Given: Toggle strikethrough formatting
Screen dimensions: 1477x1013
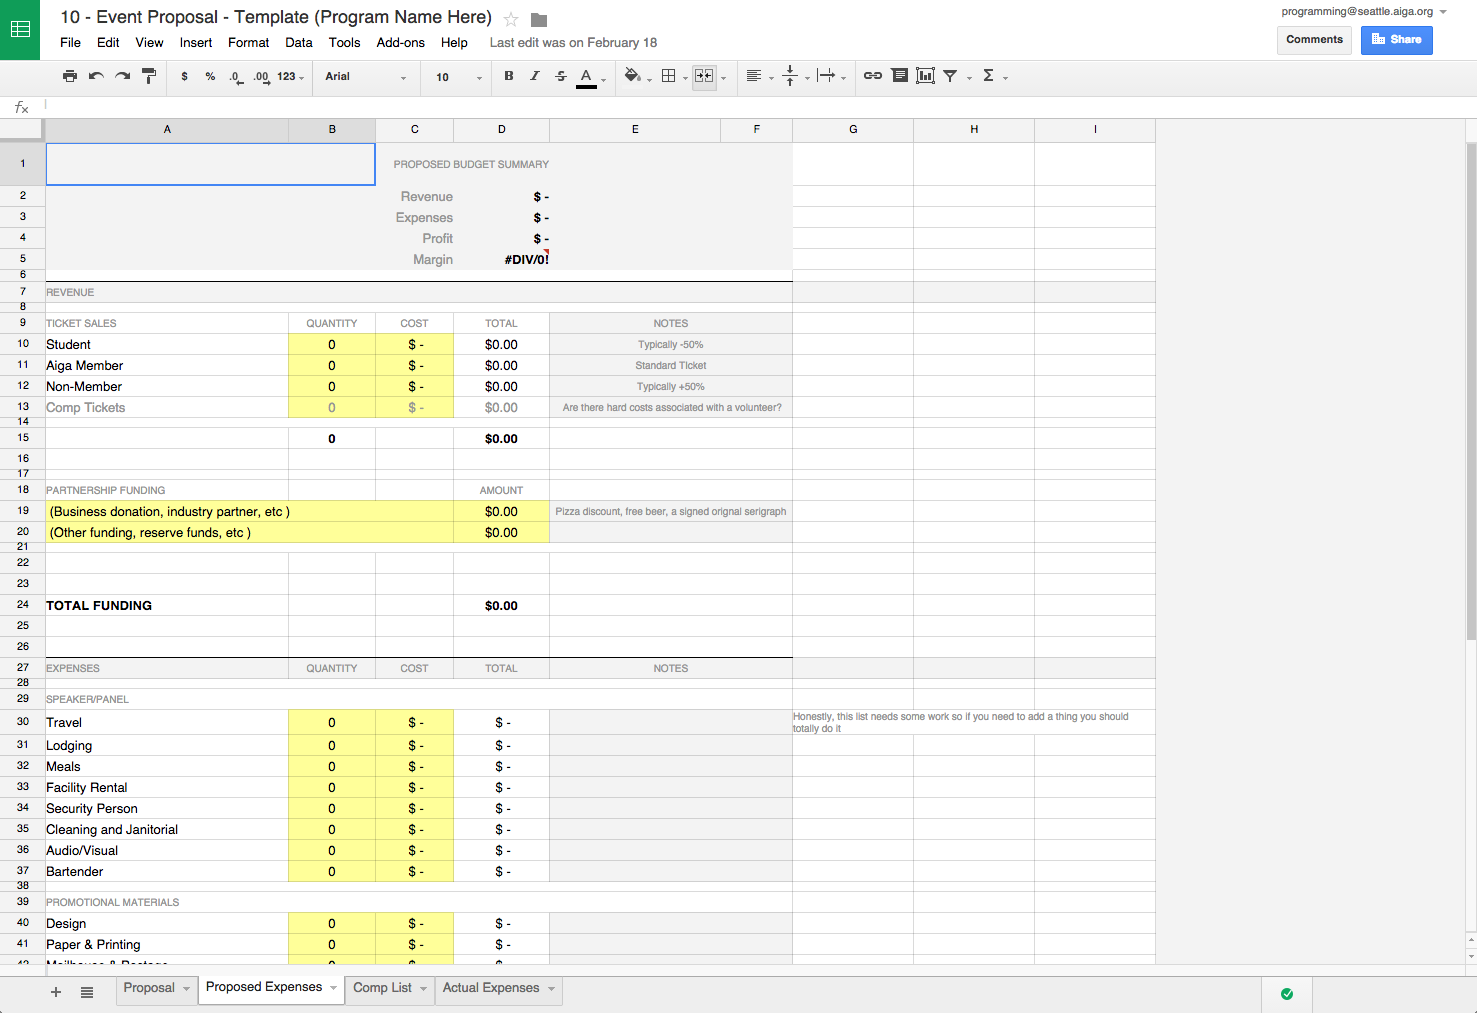Looking at the screenshot, I should point(561,76).
